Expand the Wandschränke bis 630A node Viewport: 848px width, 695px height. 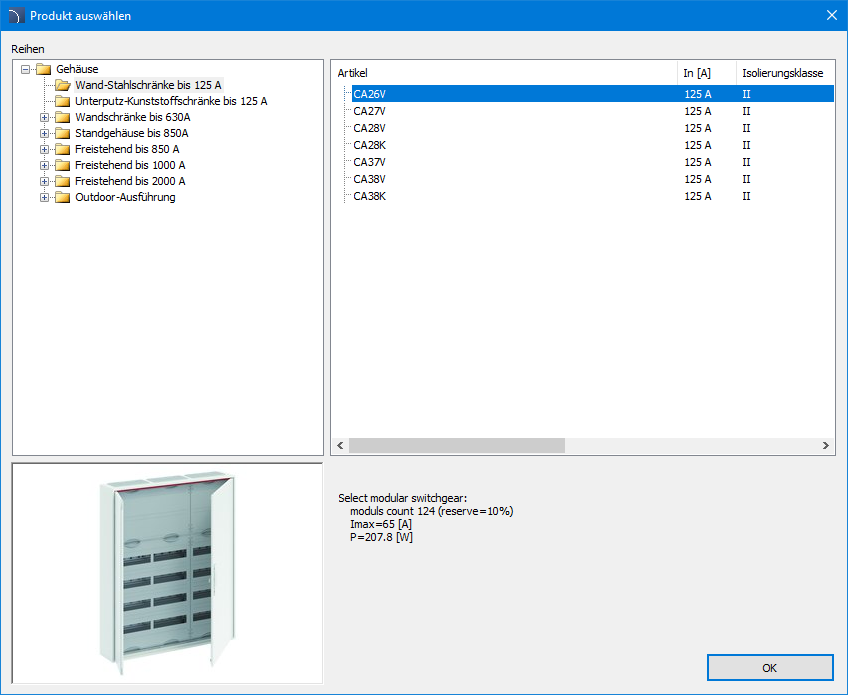(x=44, y=117)
